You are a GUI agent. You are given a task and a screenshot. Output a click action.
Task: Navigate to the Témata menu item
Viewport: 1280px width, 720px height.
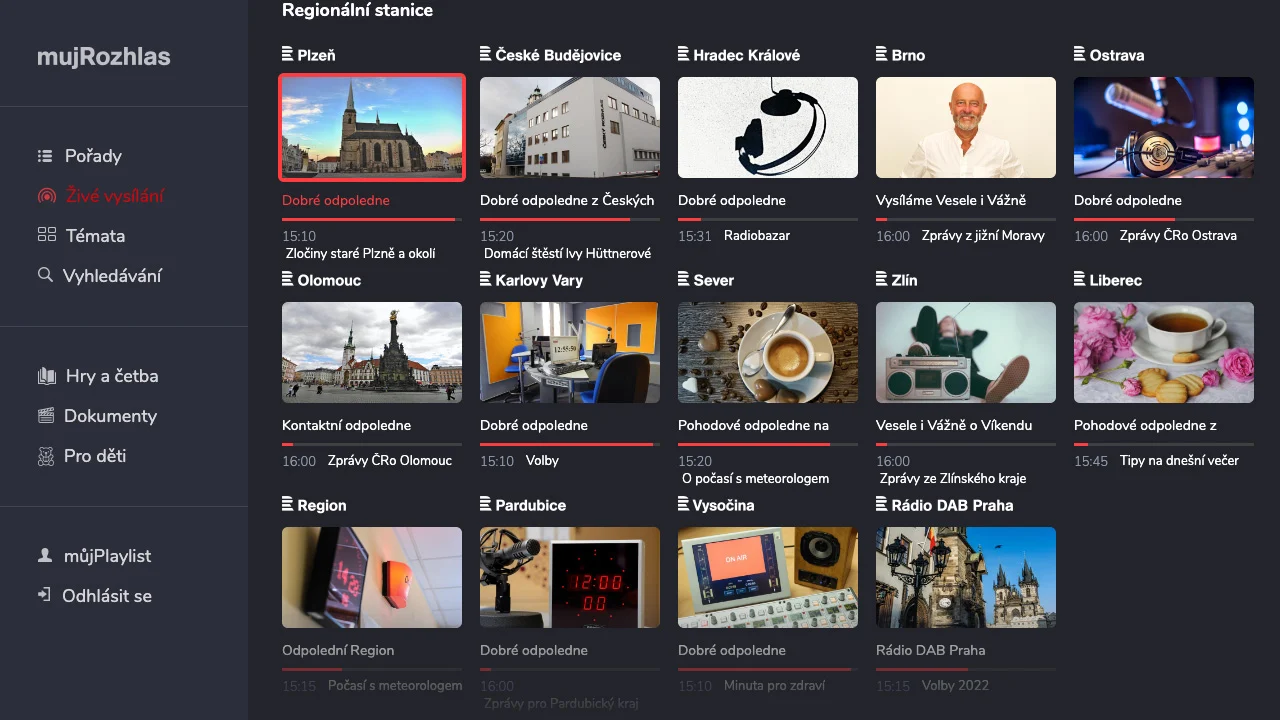click(94, 236)
